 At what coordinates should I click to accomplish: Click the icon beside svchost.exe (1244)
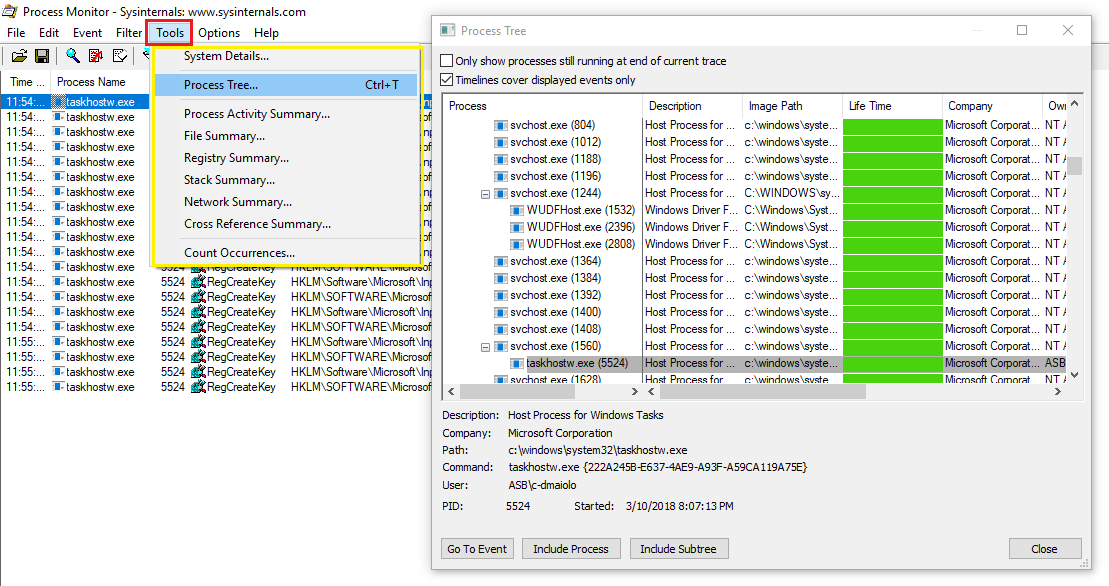(x=500, y=193)
